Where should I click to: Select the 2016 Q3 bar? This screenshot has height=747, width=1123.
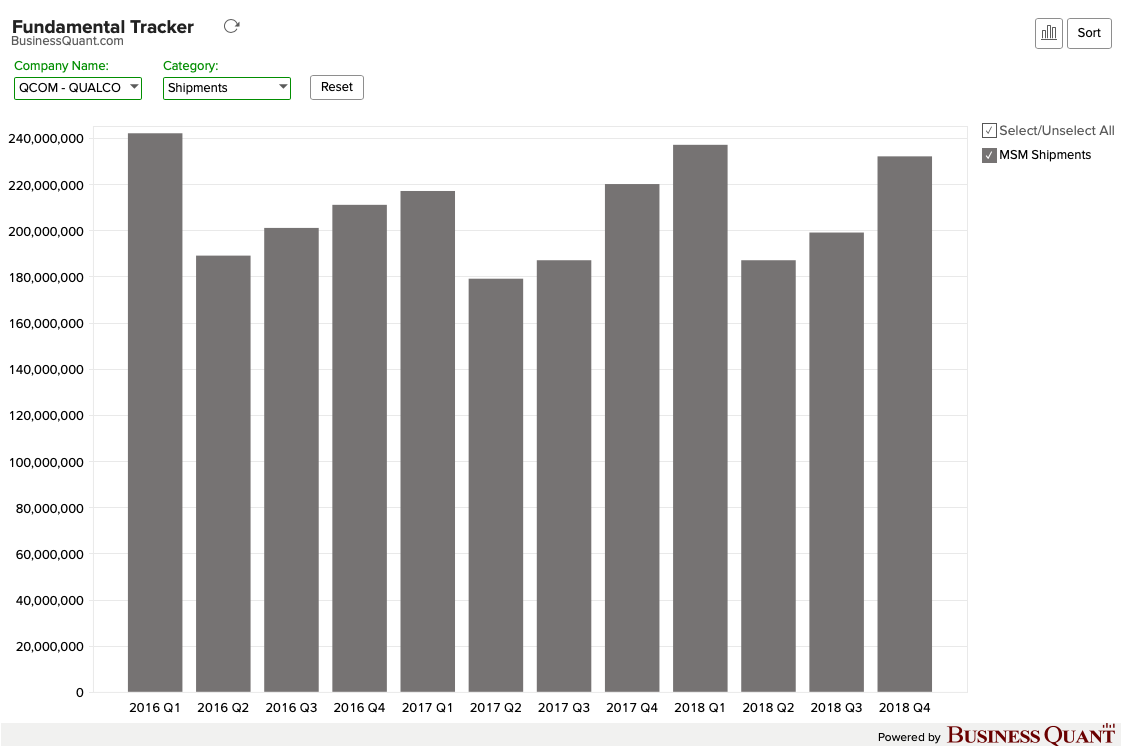[291, 460]
